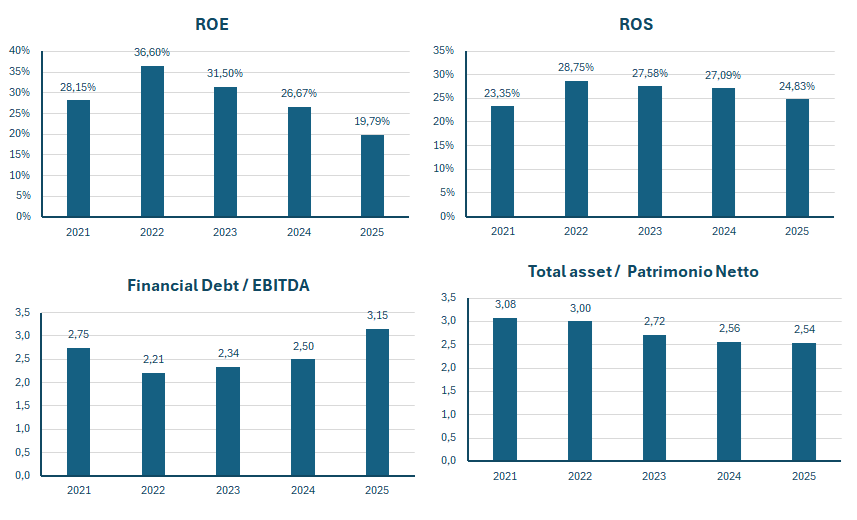Click the 3,00 data label
The height and width of the screenshot is (520, 857).
(x=580, y=308)
